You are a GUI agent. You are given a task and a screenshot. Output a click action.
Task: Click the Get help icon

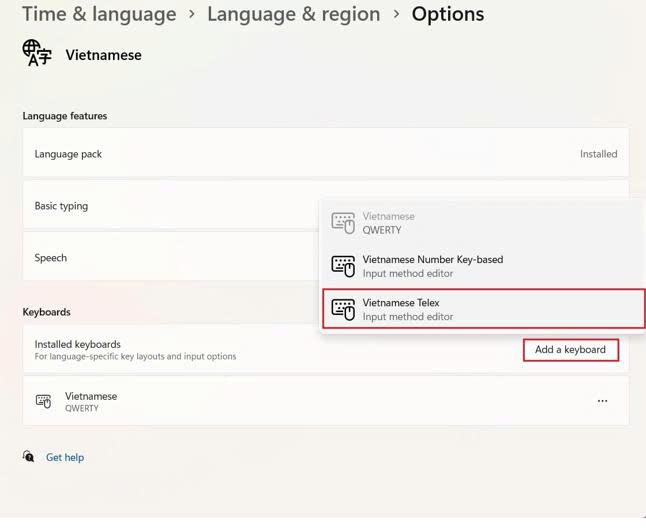(29, 457)
